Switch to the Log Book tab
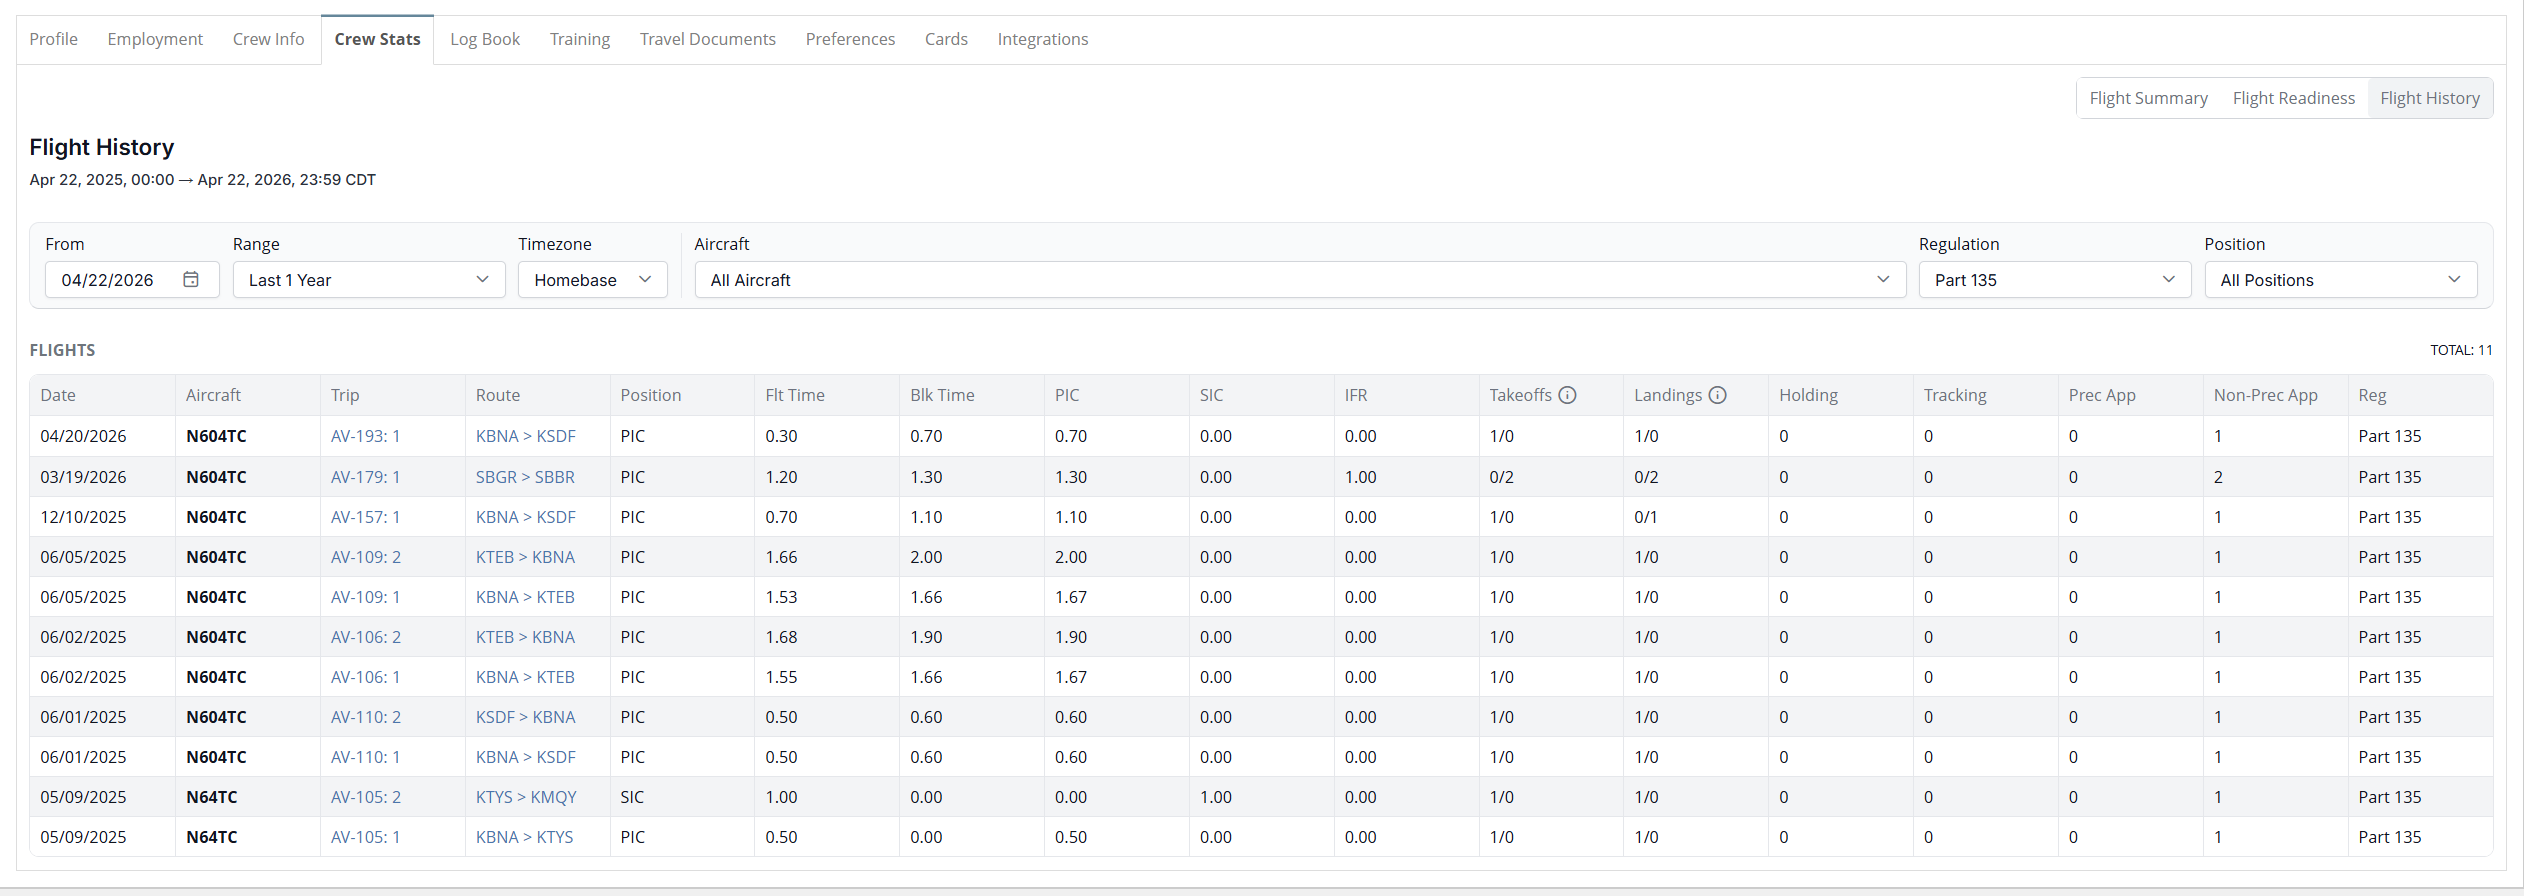2524x896 pixels. pyautogui.click(x=485, y=39)
